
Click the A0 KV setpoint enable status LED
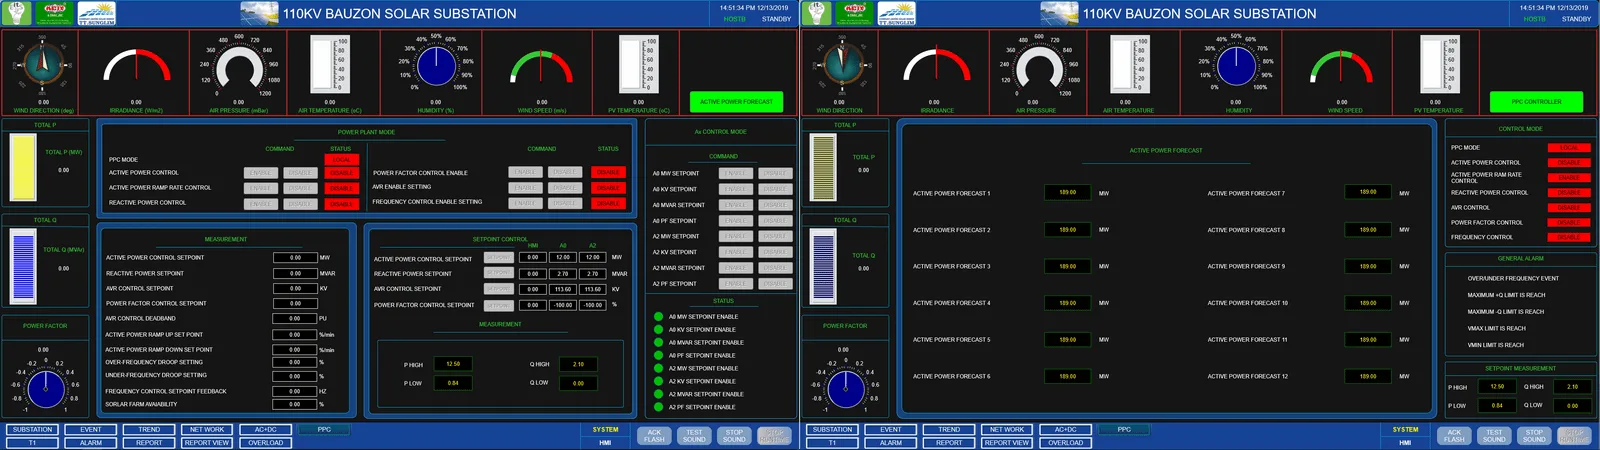pos(659,330)
